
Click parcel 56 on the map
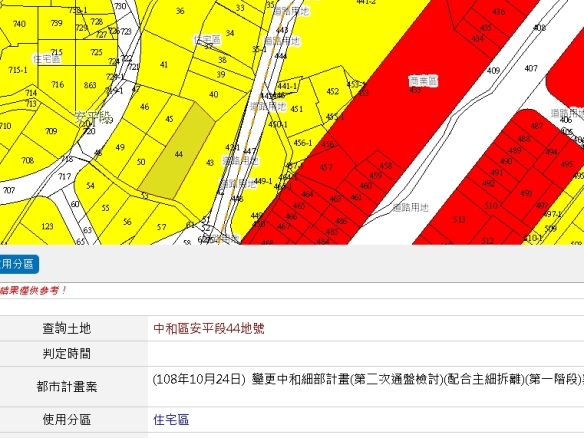127,222
